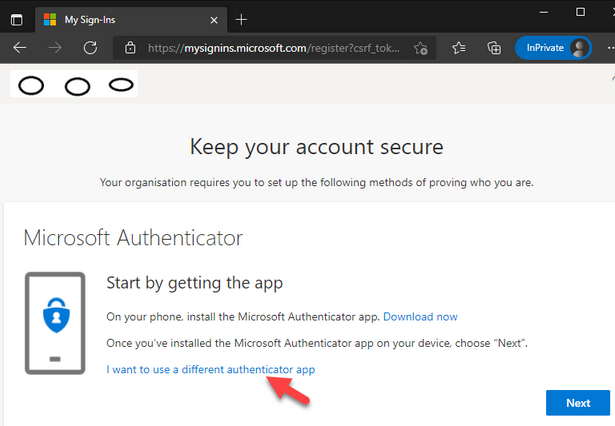
Task: Click the Forward navigation arrow
Action: [x=55, y=48]
